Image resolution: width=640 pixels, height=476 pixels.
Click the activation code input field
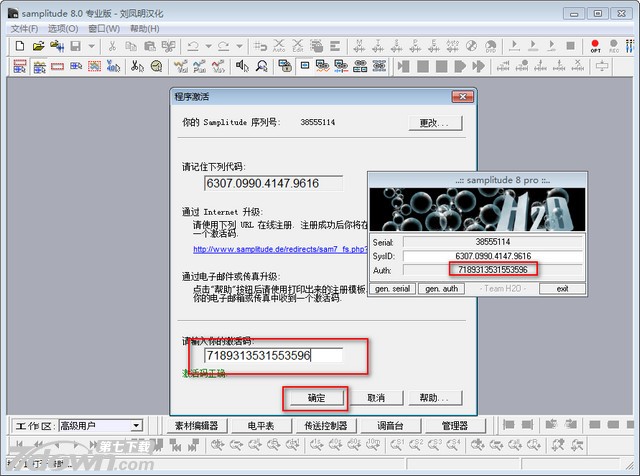(273, 355)
